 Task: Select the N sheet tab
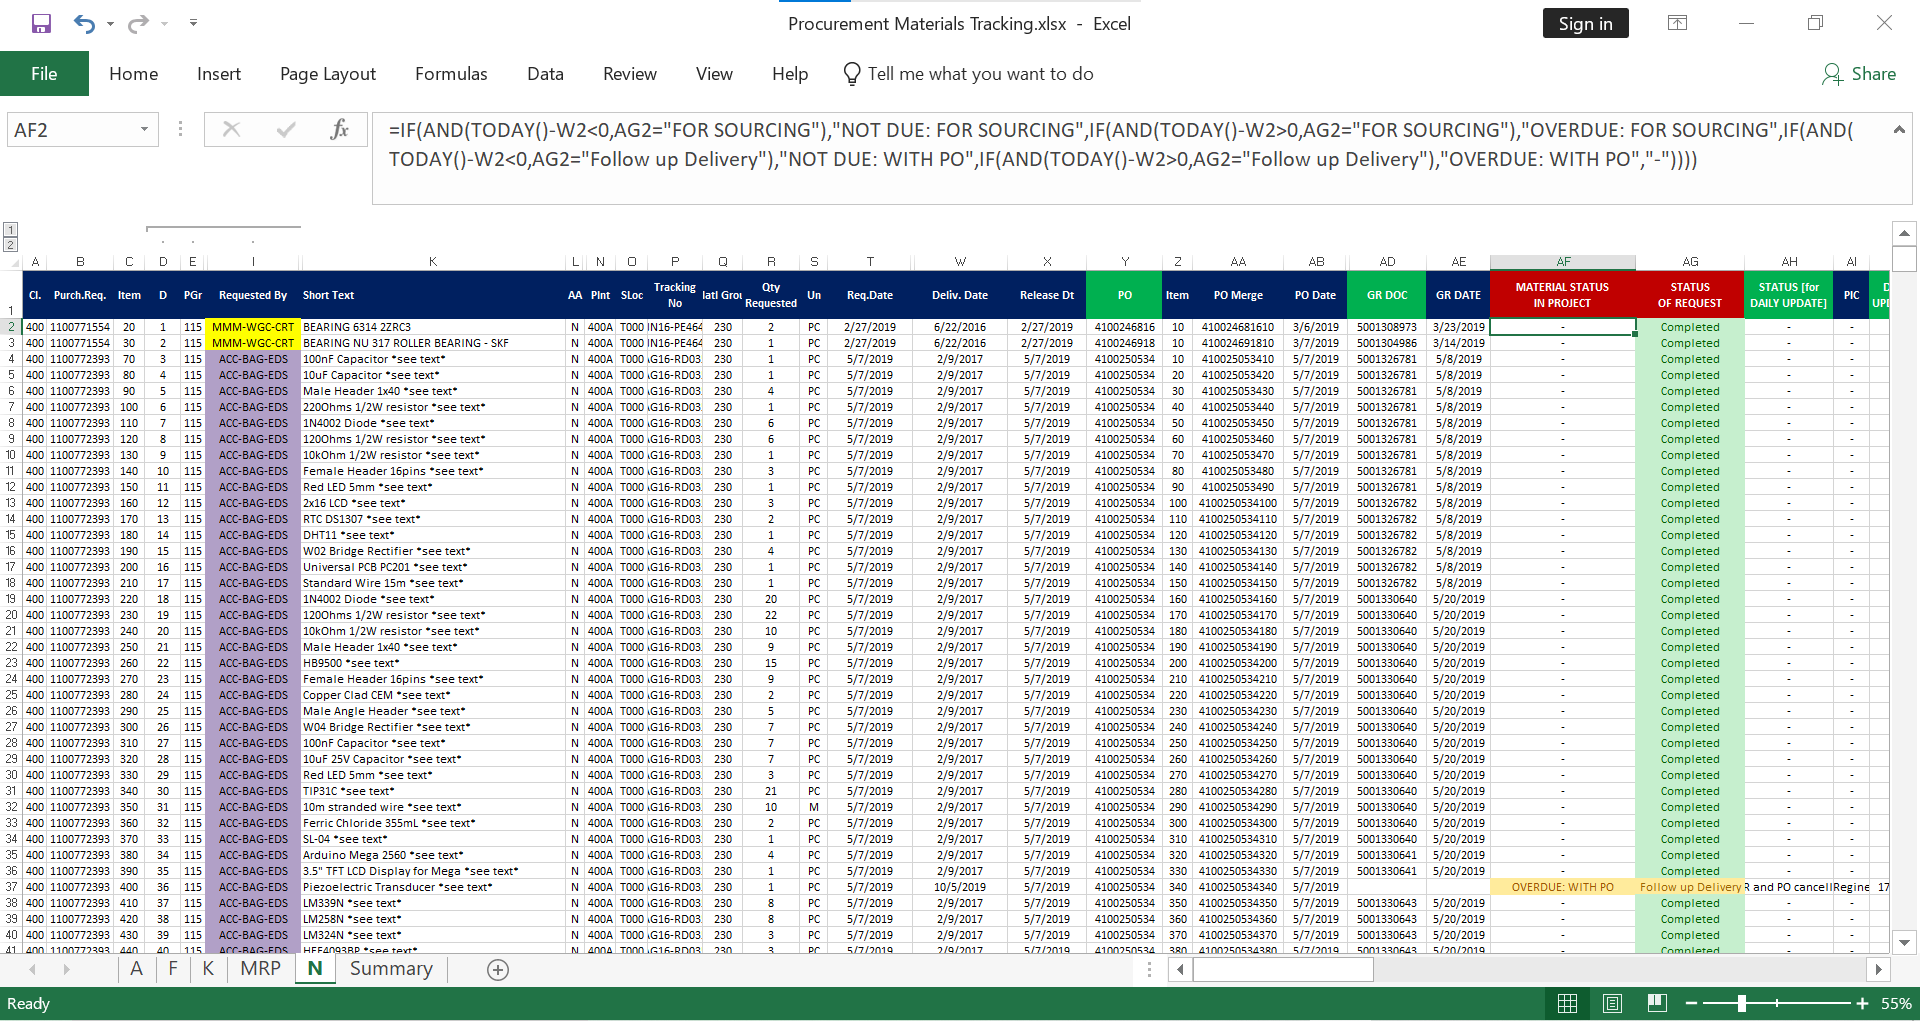point(315,969)
